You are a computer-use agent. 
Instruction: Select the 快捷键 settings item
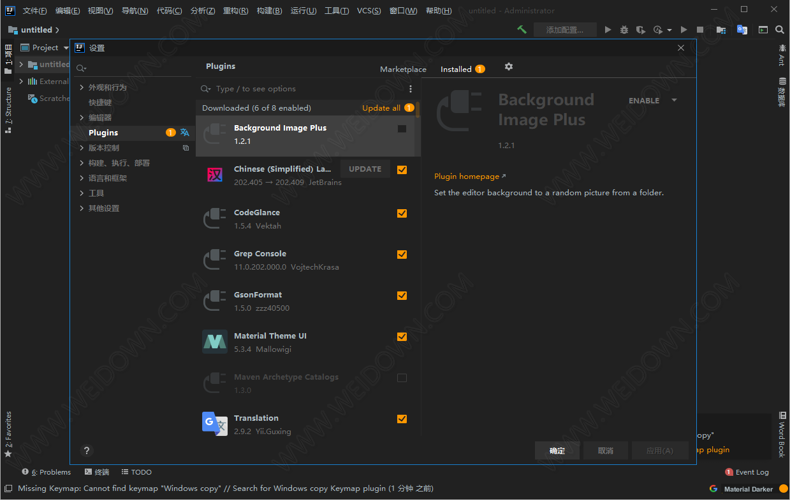click(100, 102)
